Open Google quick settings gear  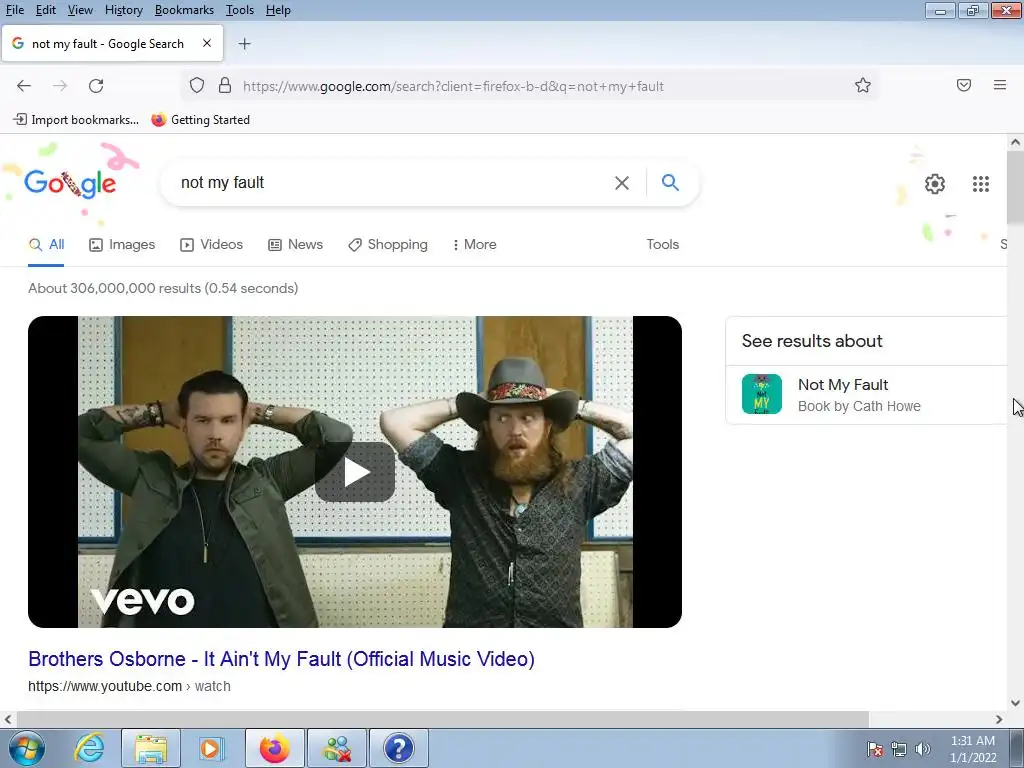coord(935,184)
